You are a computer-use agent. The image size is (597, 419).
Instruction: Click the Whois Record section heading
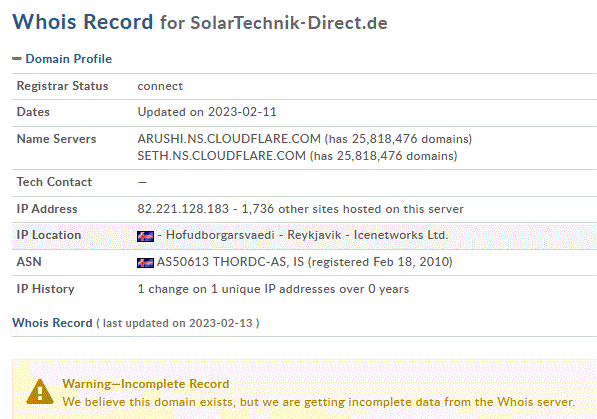pos(52,323)
